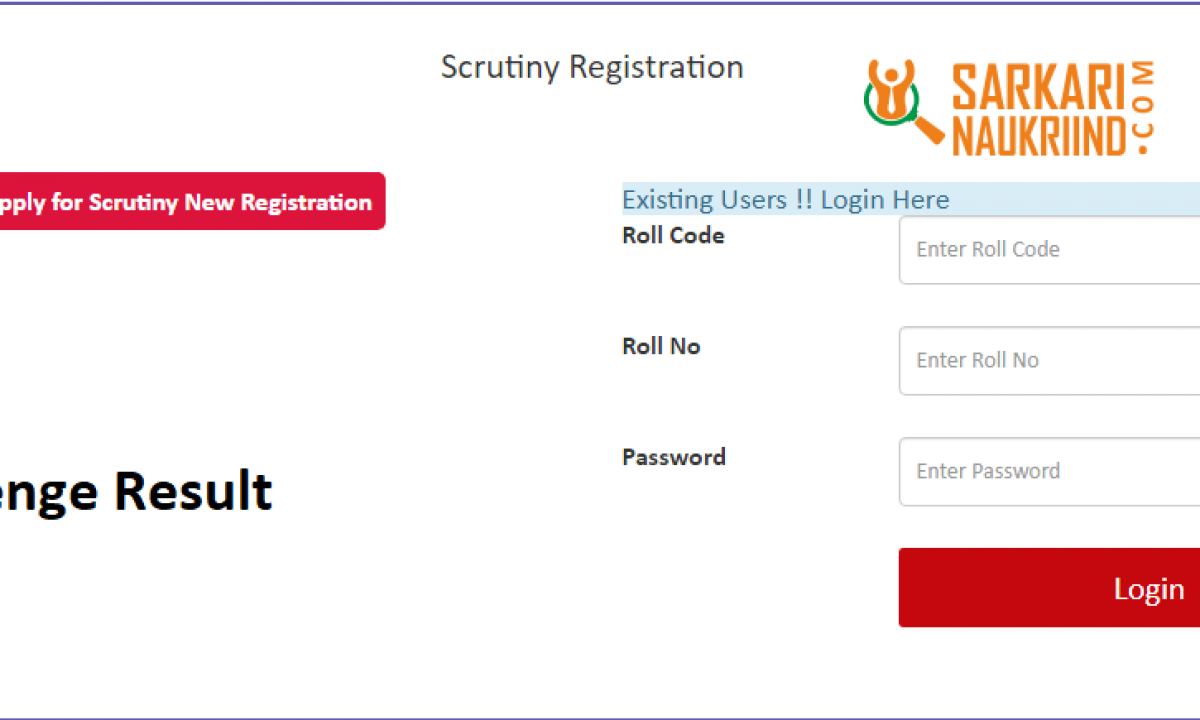Click the word NAUKRIIND in logo
This screenshot has height=720, width=1200.
1040,134
